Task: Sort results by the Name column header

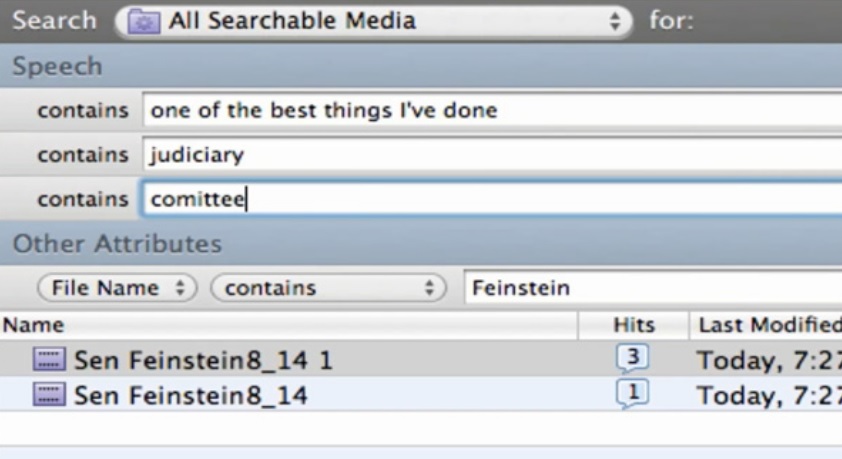Action: pyautogui.click(x=289, y=325)
